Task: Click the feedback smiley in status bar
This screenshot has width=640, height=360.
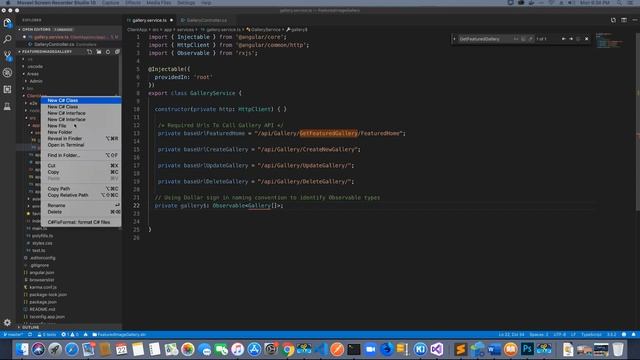Action: [x=624, y=335]
